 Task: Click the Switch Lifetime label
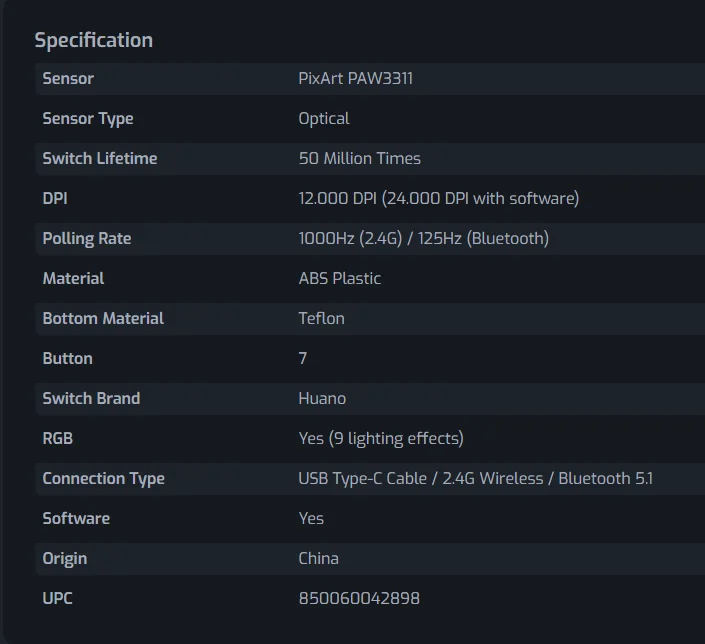click(x=100, y=158)
